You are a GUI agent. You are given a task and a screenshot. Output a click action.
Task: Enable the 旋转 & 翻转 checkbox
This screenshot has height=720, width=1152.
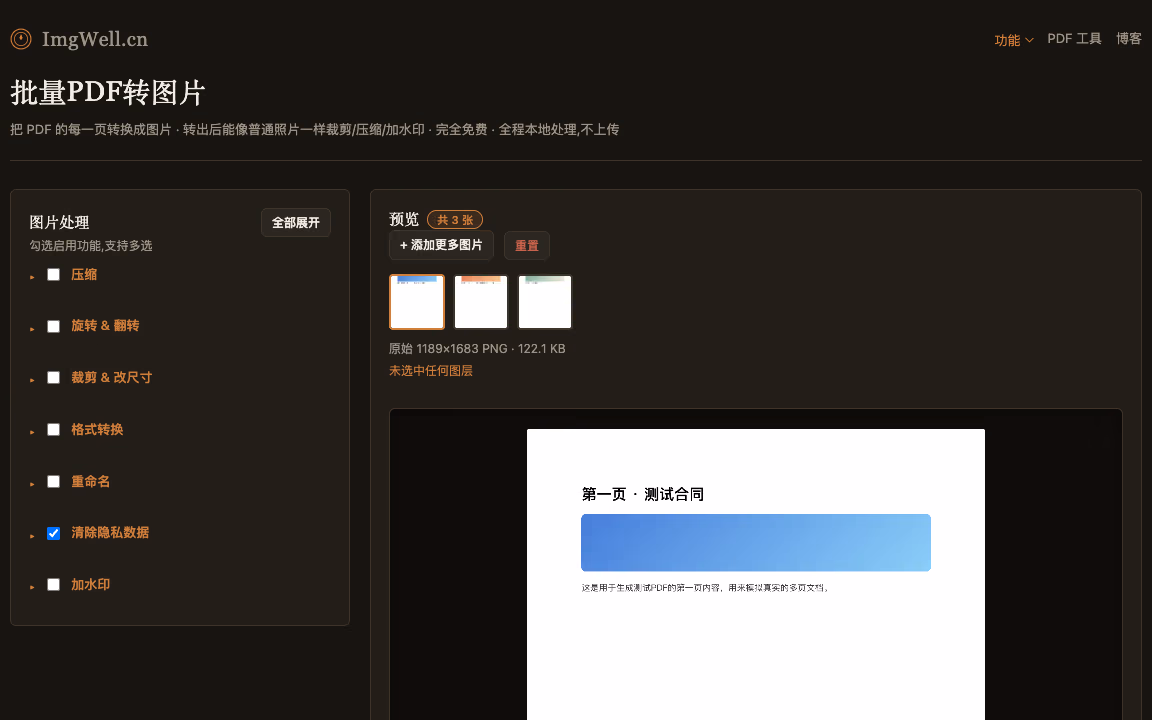coord(54,326)
